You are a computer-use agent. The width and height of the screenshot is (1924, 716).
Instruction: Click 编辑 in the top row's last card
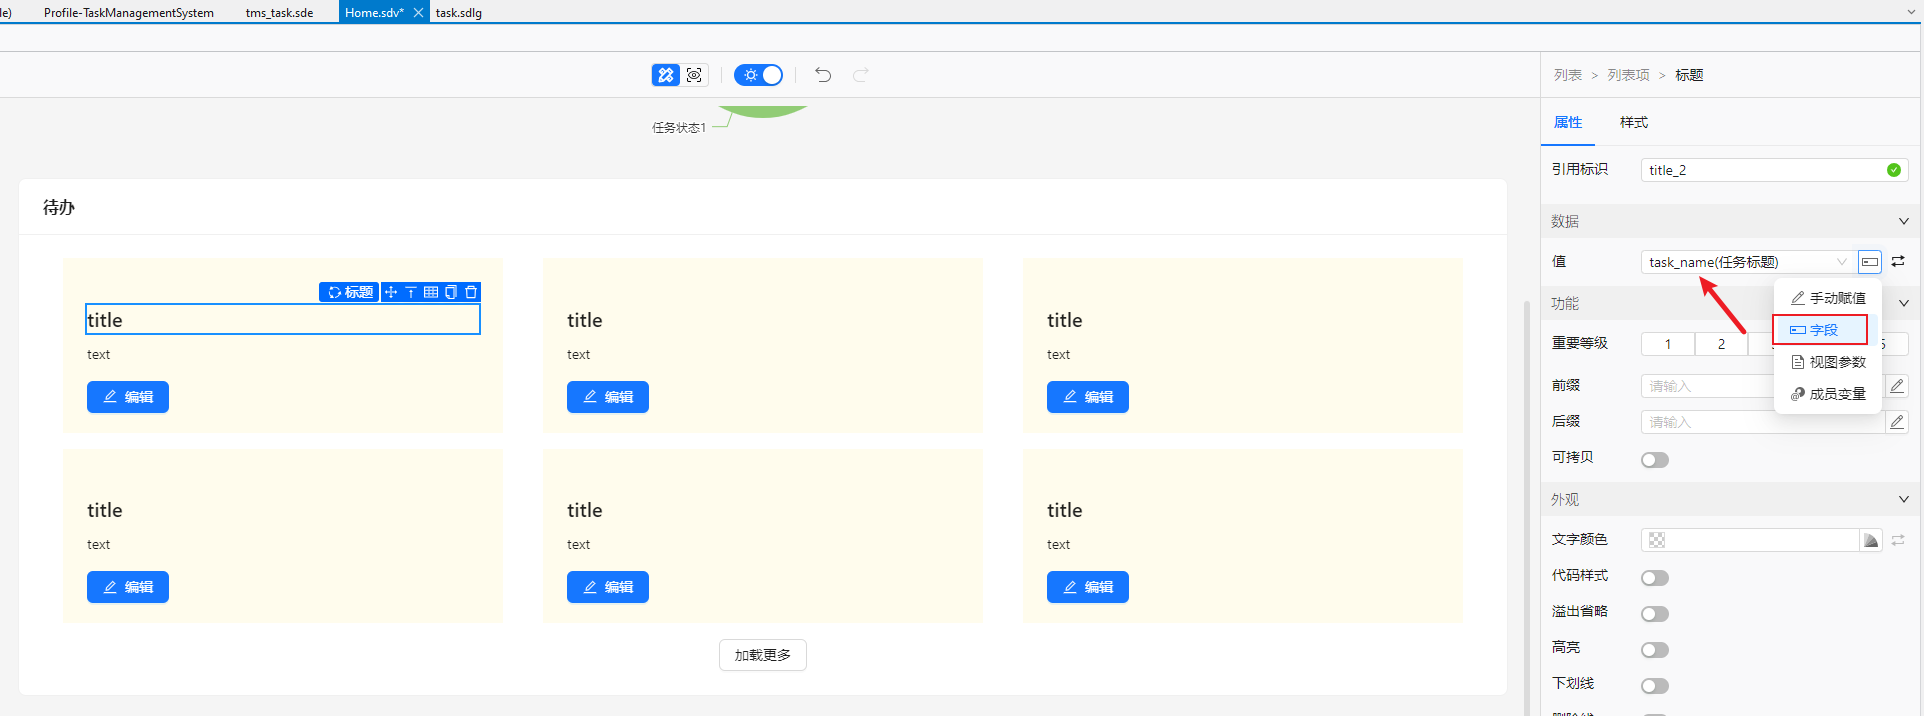[1088, 397]
